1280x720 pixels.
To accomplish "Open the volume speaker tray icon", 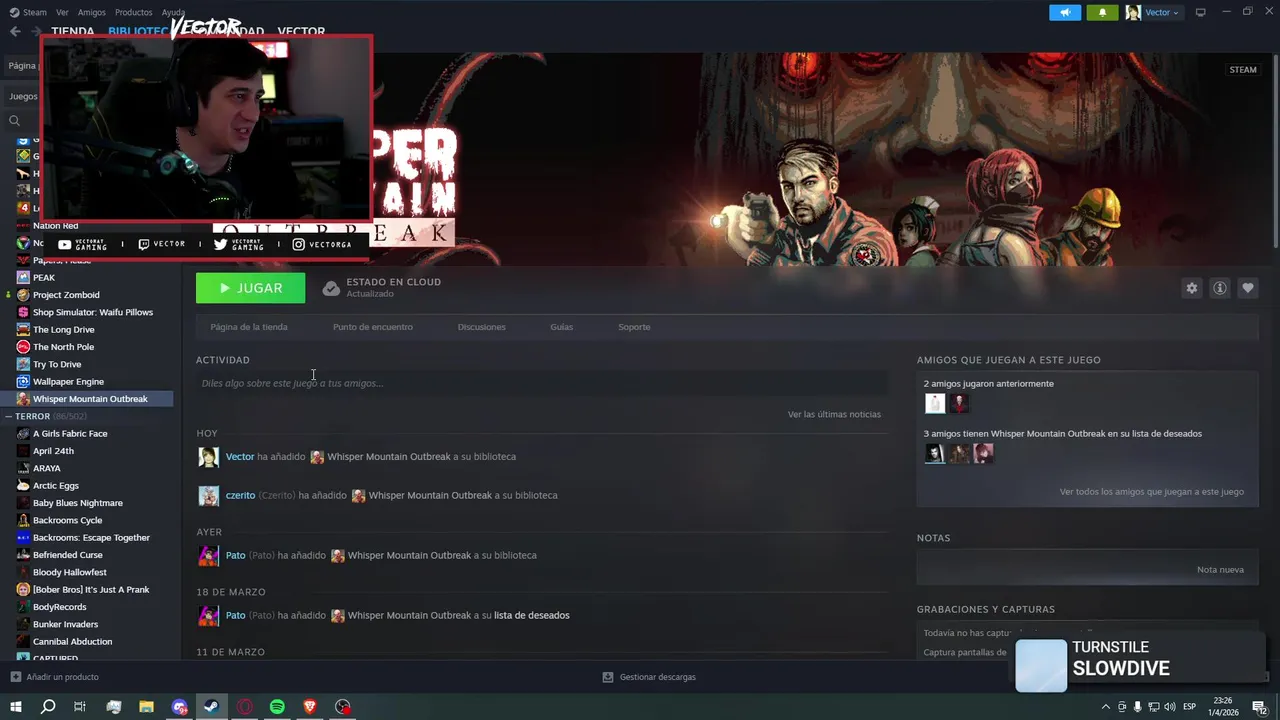I will click(x=1169, y=707).
